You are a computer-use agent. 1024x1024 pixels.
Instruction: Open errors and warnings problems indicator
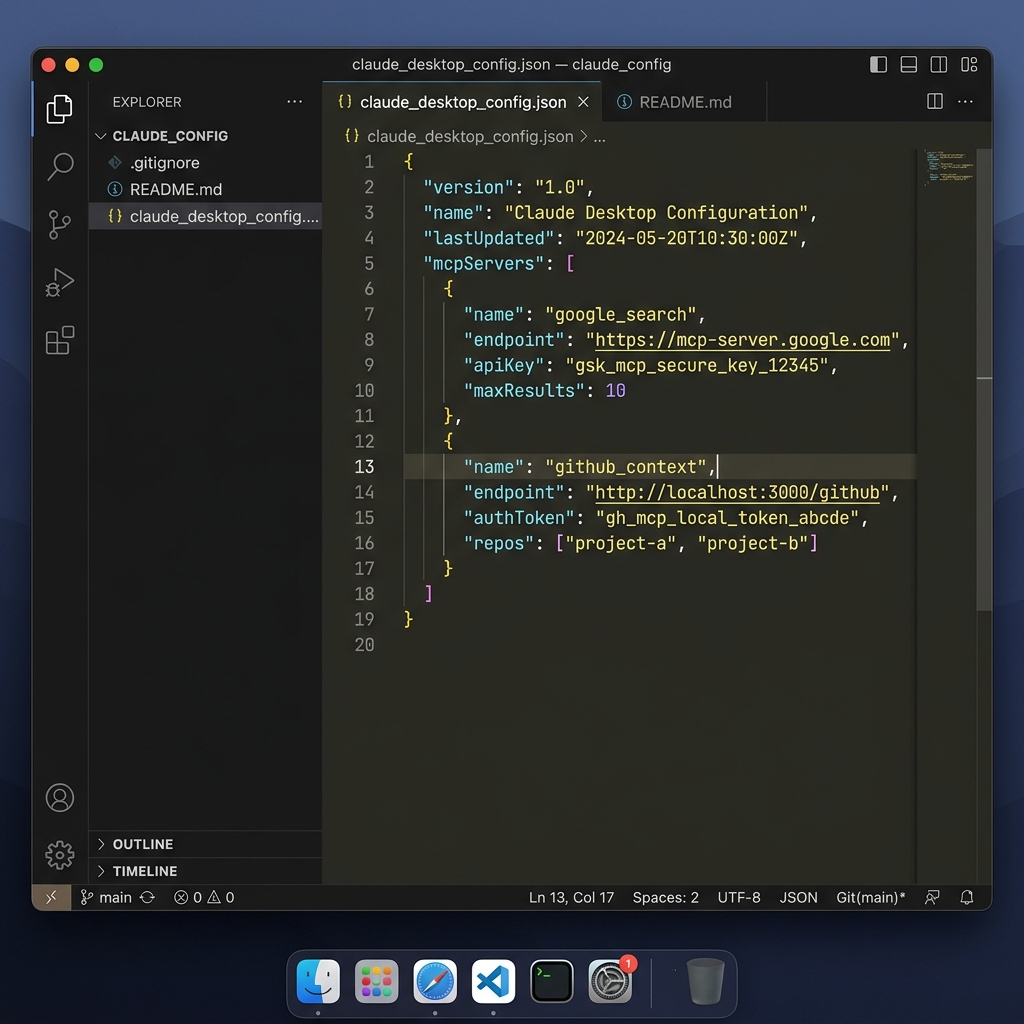tap(204, 897)
